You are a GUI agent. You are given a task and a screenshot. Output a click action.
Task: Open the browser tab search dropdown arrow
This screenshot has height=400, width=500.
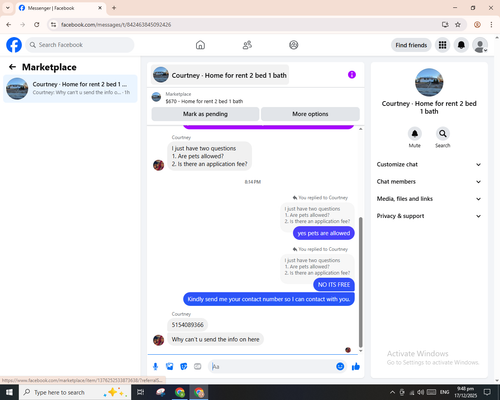[x=8, y=8]
